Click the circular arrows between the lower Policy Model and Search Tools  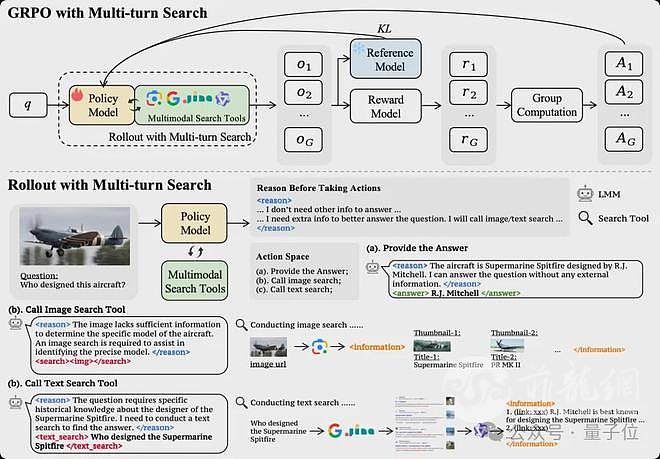[195, 252]
